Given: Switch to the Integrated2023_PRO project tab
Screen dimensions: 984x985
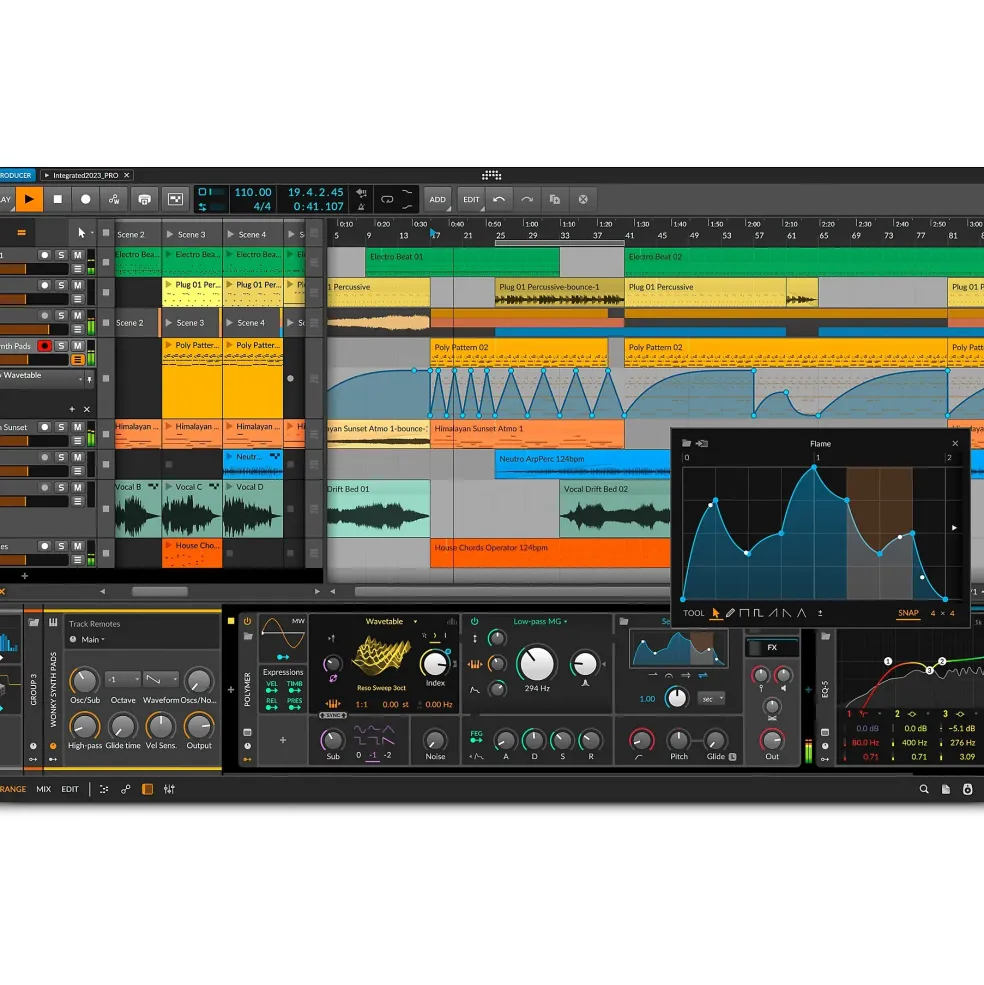Looking at the screenshot, I should click(85, 175).
